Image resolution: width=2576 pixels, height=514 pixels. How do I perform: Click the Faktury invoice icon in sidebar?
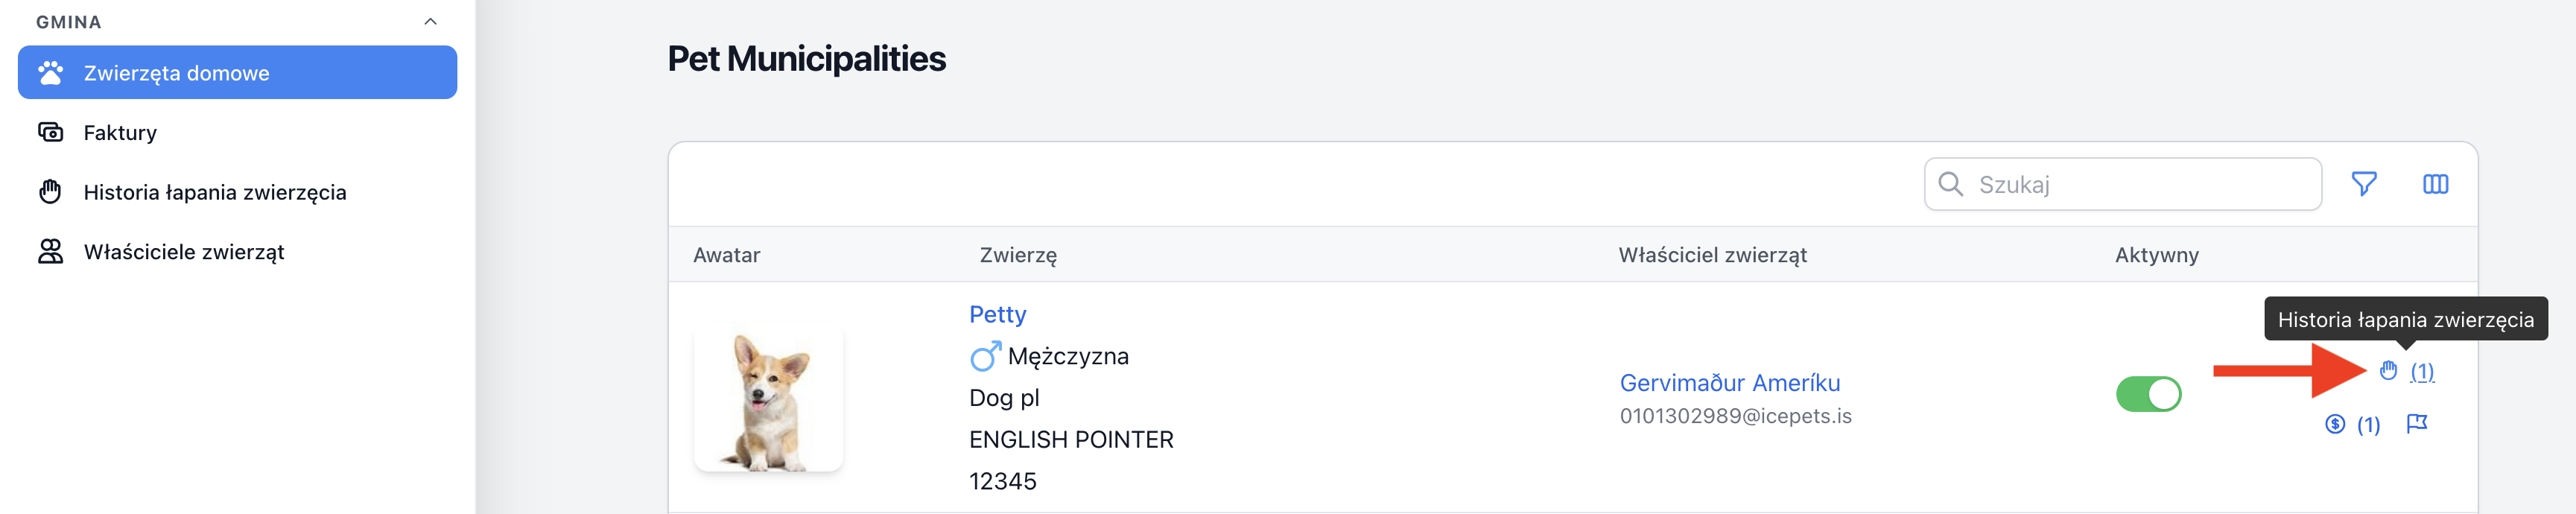click(x=50, y=132)
